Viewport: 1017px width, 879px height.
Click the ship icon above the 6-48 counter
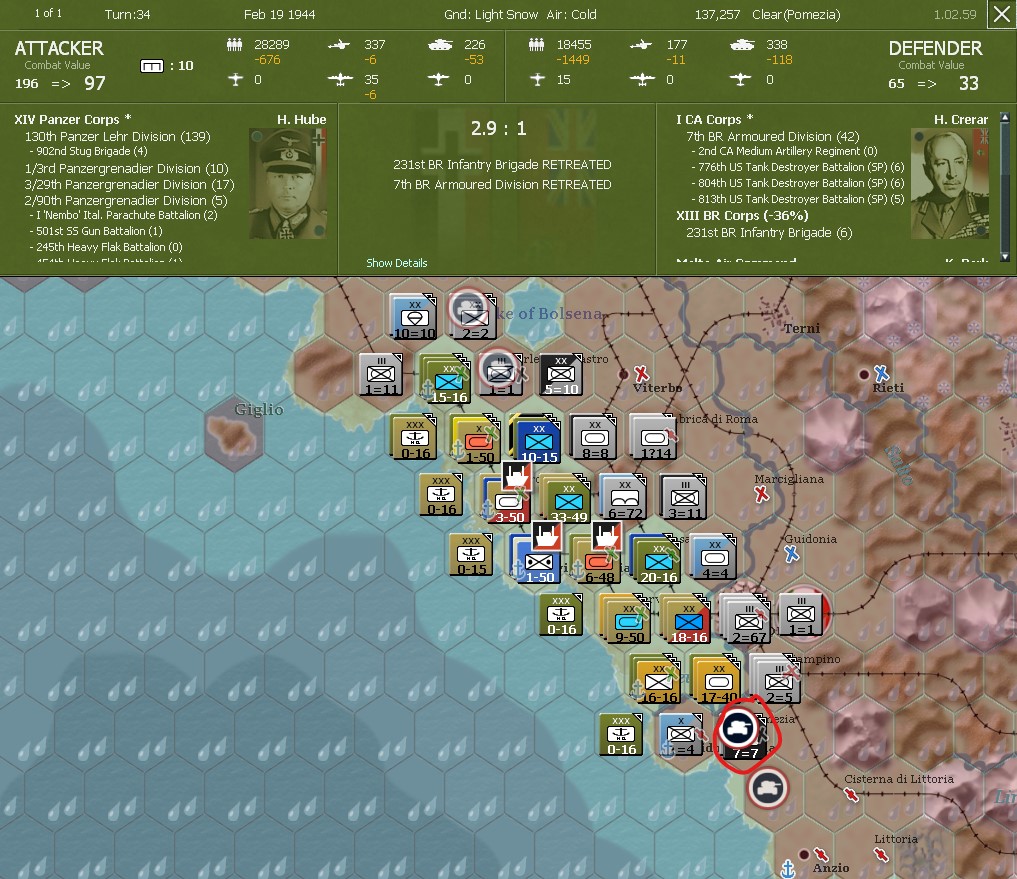tap(607, 535)
